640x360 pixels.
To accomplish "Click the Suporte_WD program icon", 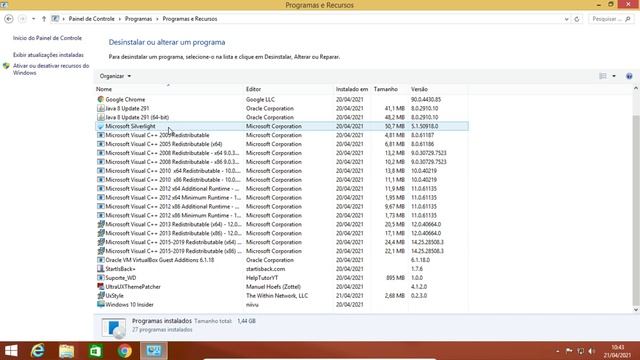I will [101, 278].
